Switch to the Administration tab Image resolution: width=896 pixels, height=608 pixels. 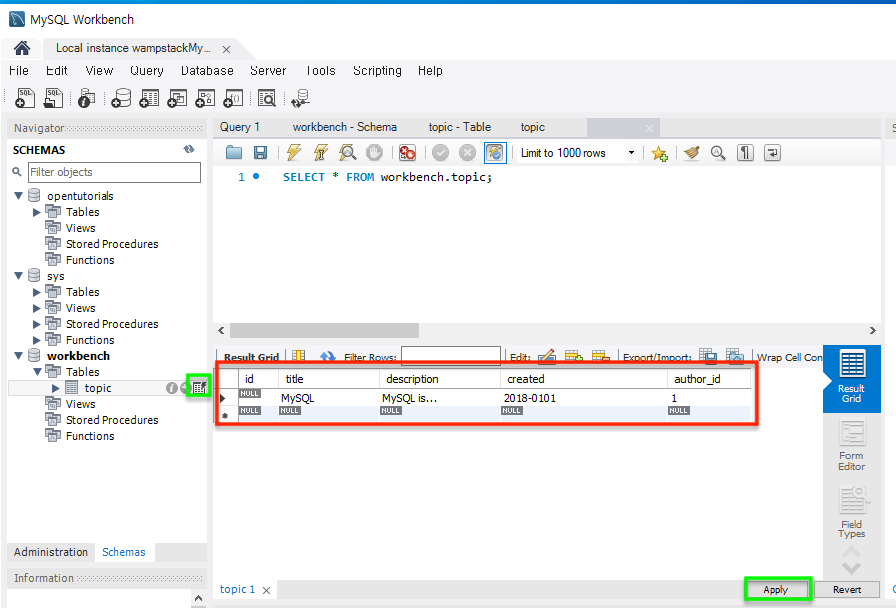coord(51,552)
